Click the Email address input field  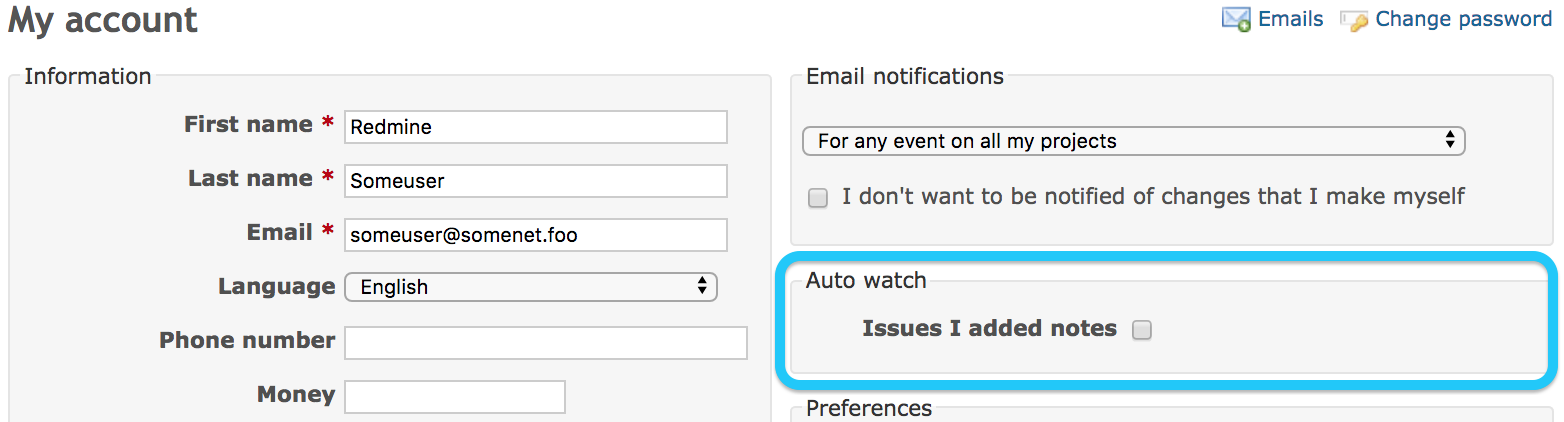point(535,235)
